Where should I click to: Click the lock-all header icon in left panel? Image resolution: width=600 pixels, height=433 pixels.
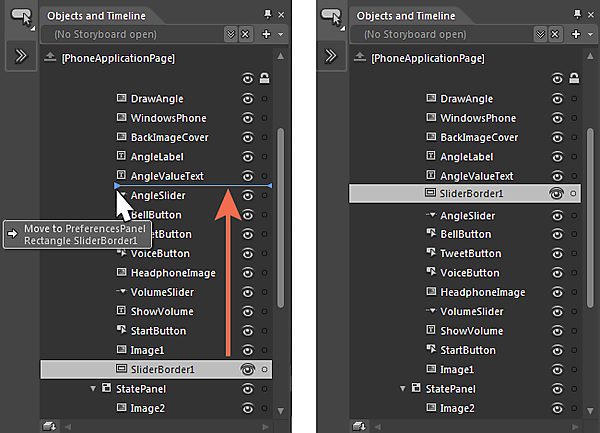tap(264, 79)
